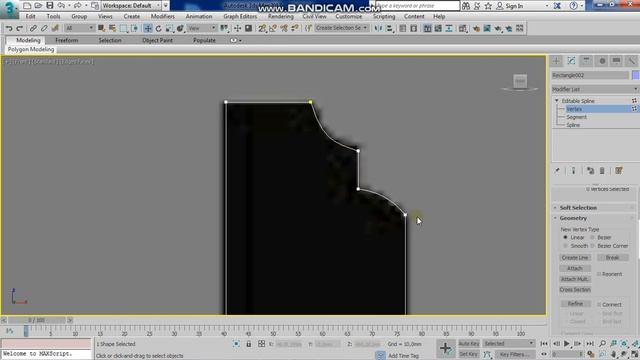This screenshot has width=640, height=360.
Task: Click the Play Animation button
Action: coord(567,344)
